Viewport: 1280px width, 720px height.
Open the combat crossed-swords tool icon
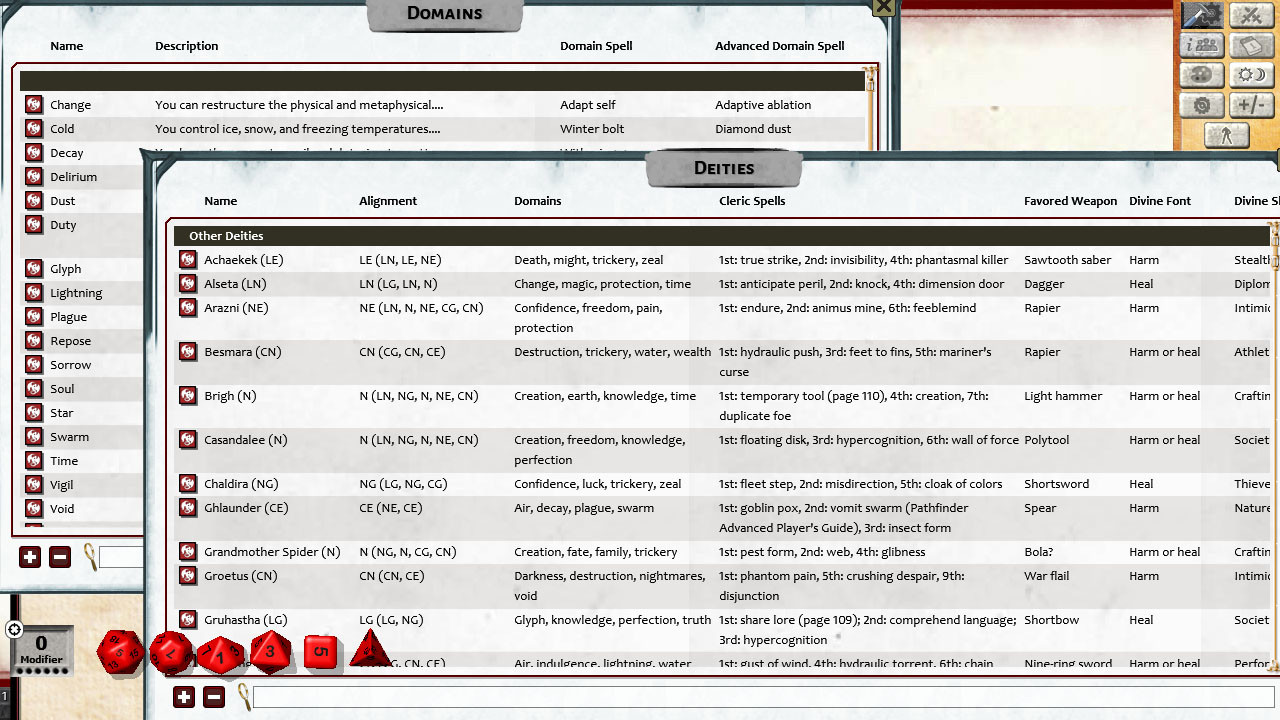1251,16
